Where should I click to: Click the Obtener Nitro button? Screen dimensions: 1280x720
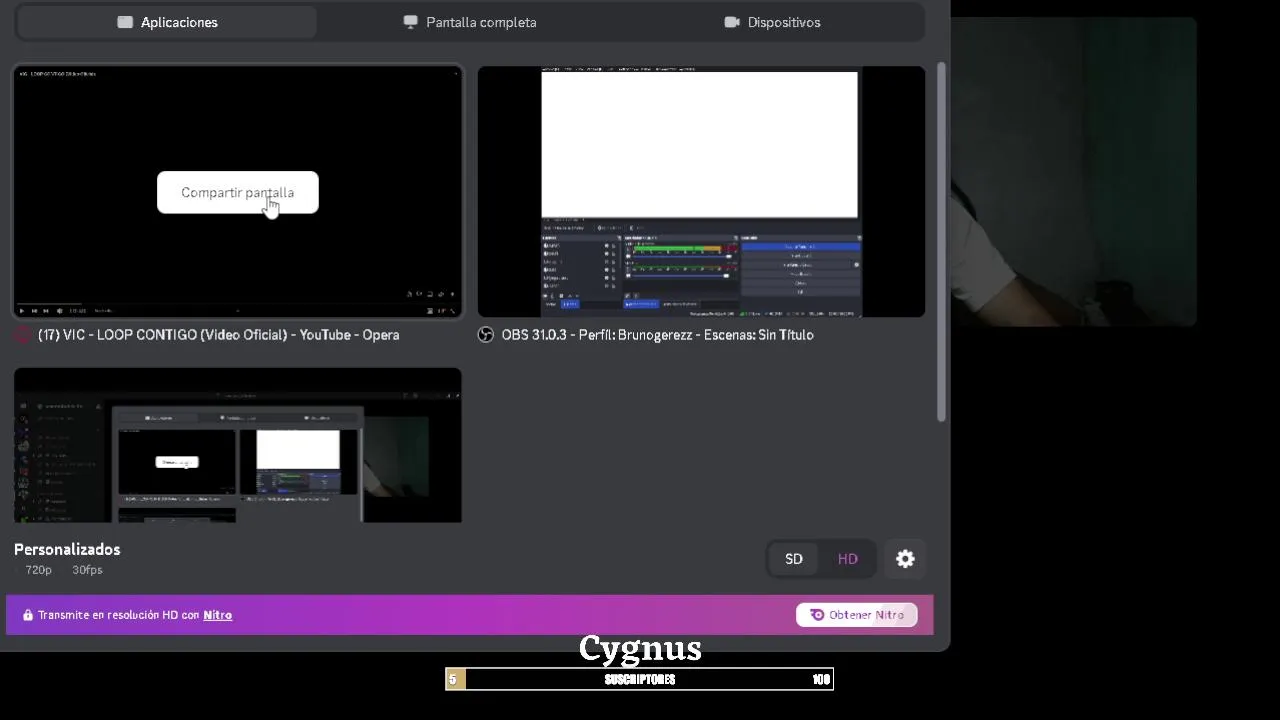856,615
